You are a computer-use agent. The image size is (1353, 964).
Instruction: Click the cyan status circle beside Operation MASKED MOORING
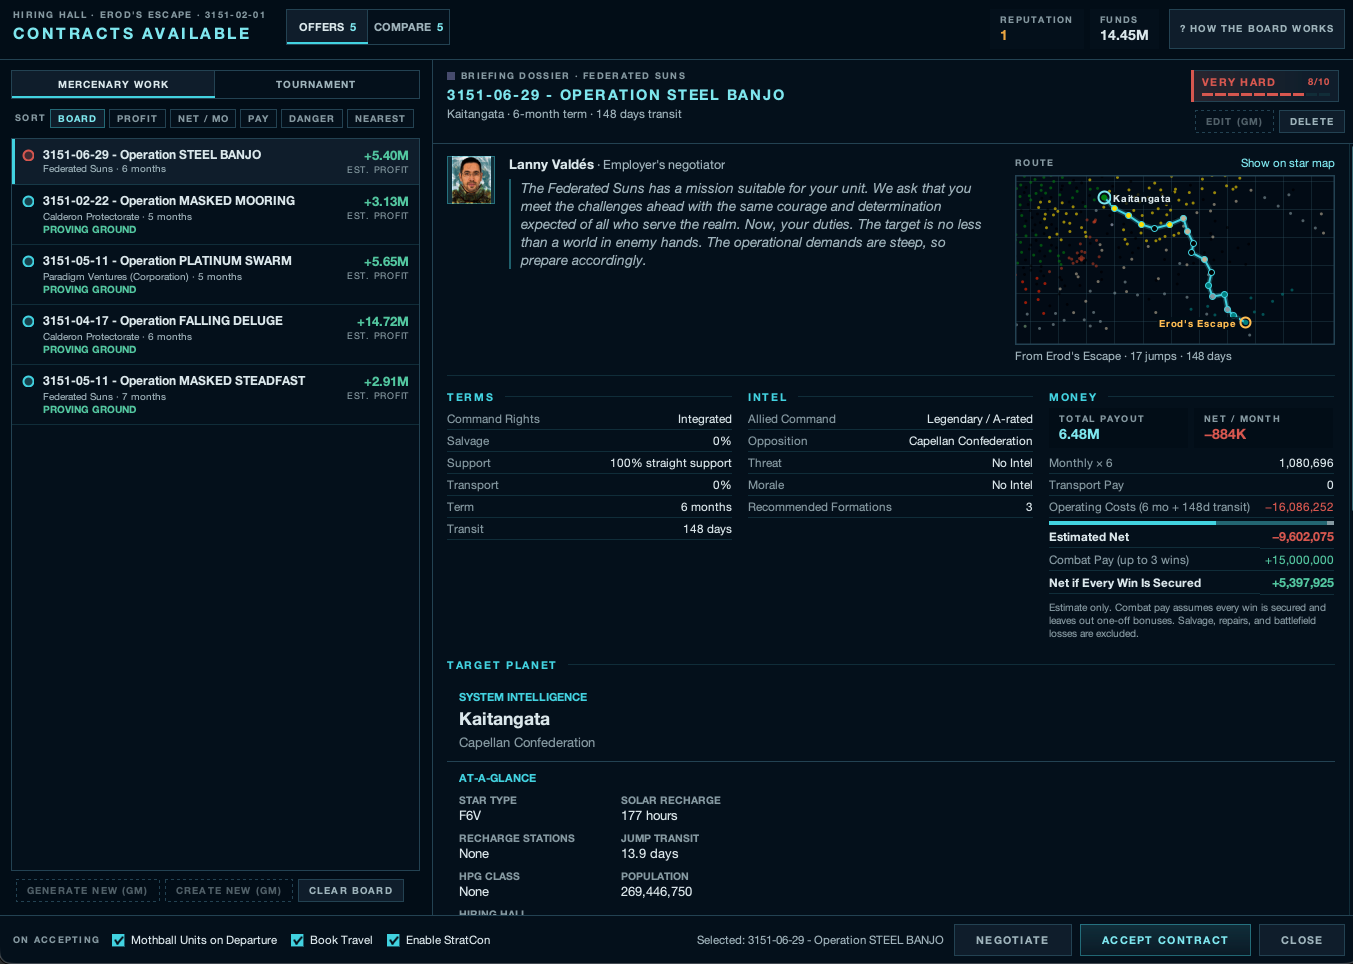coord(28,201)
